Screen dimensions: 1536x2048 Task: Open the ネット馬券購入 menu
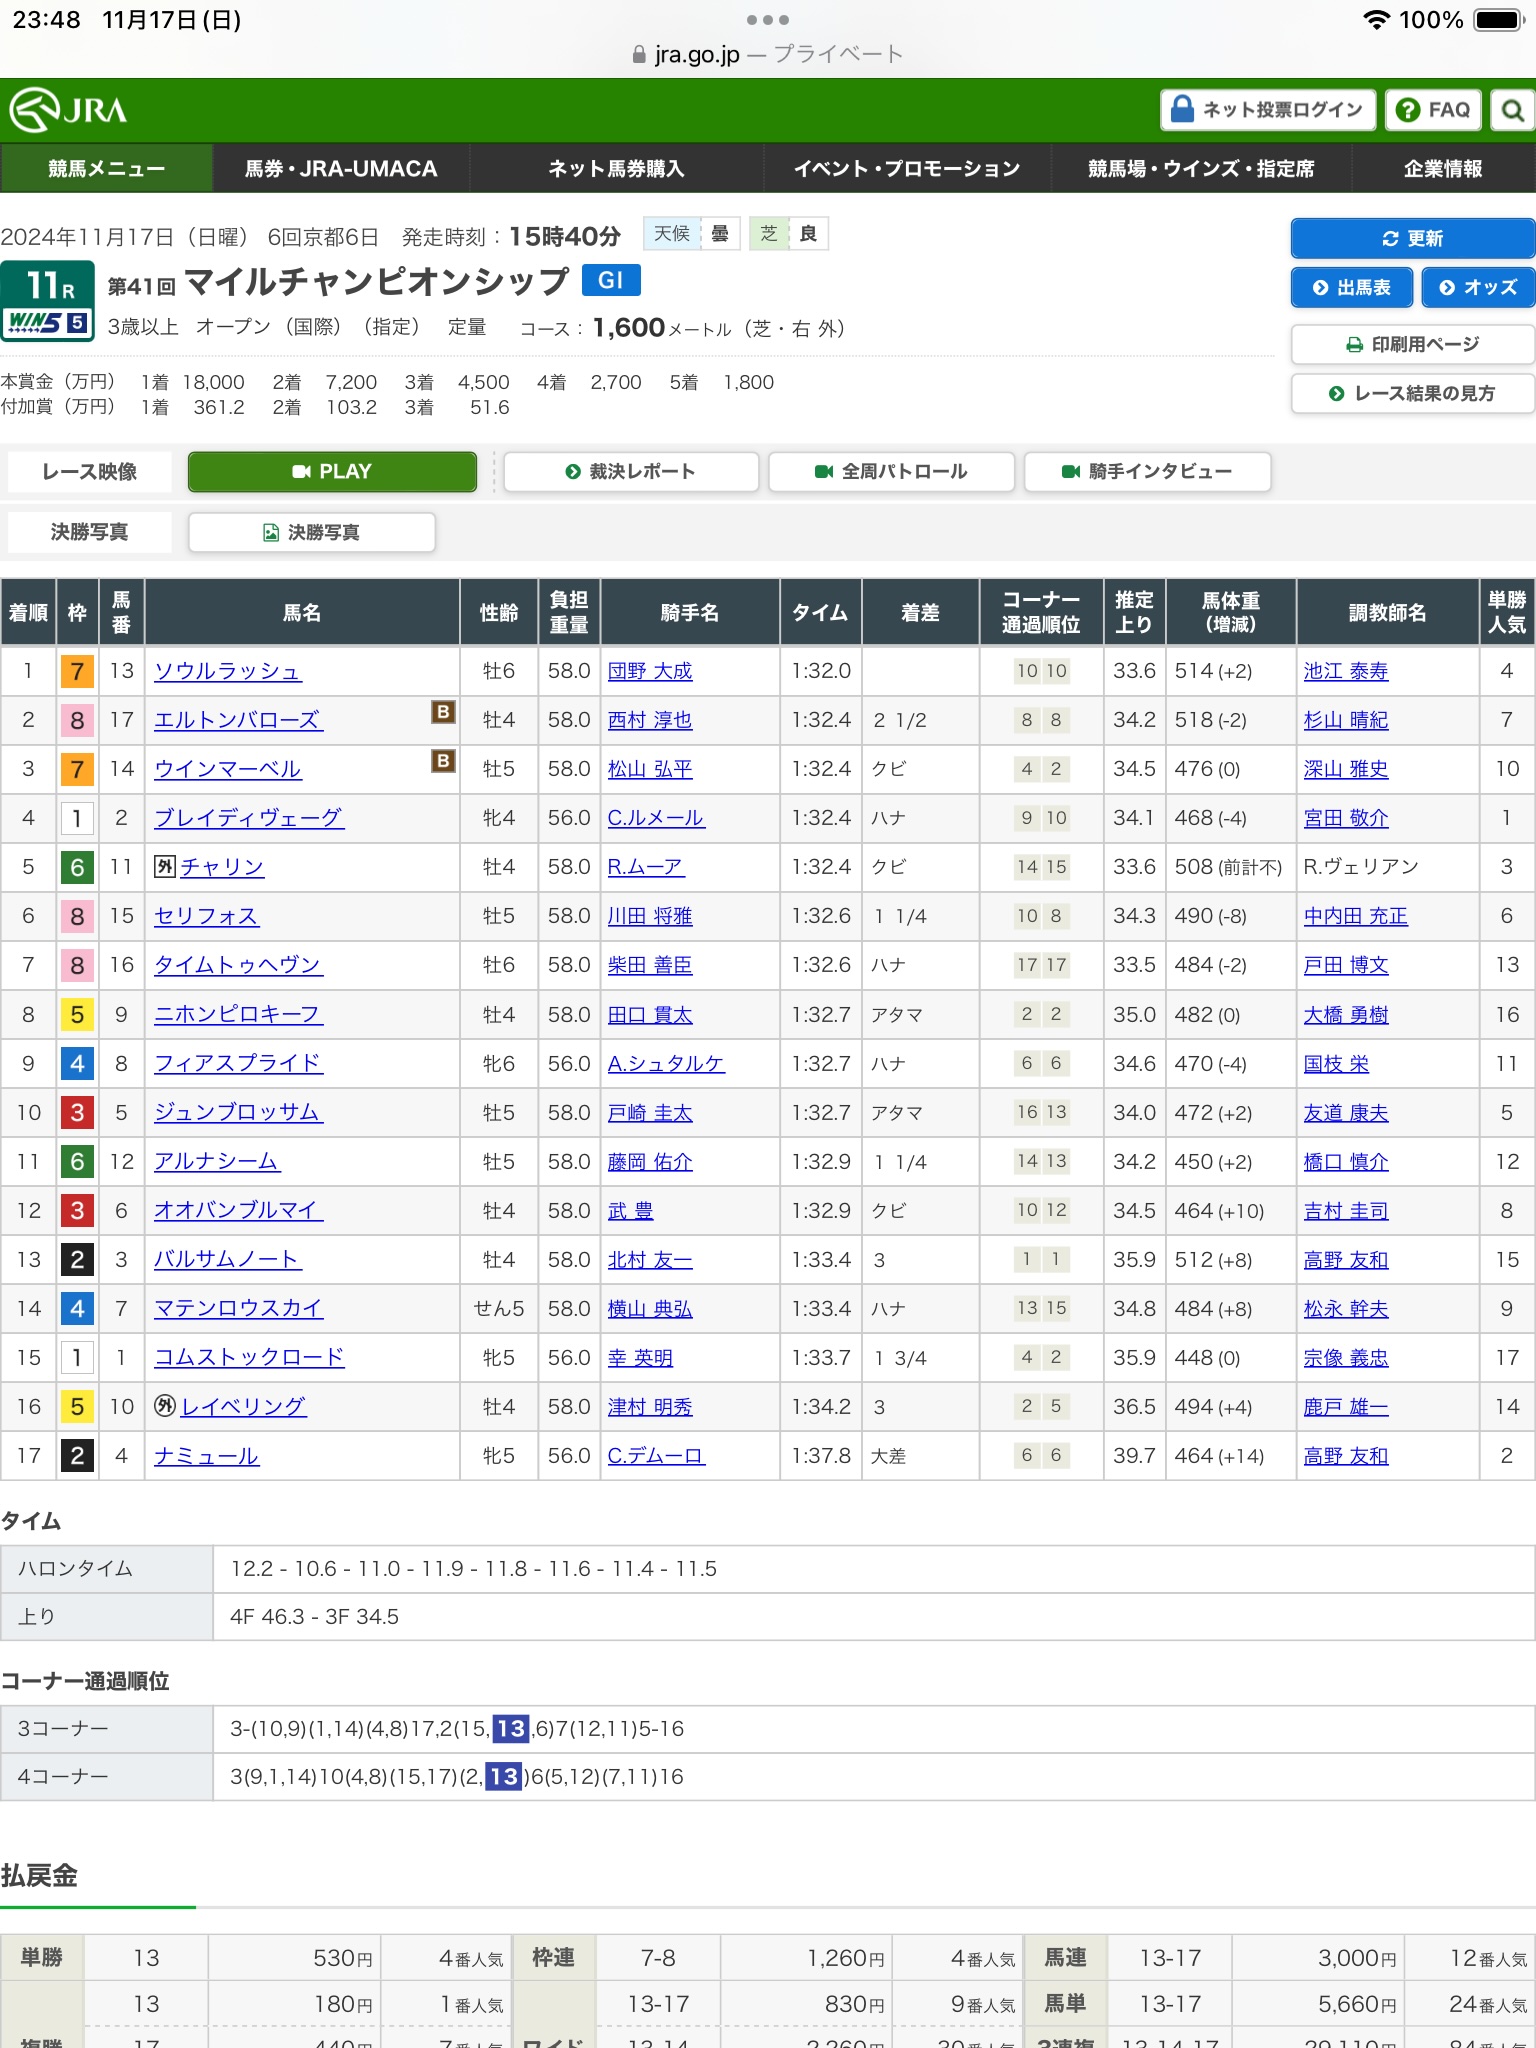pos(616,168)
